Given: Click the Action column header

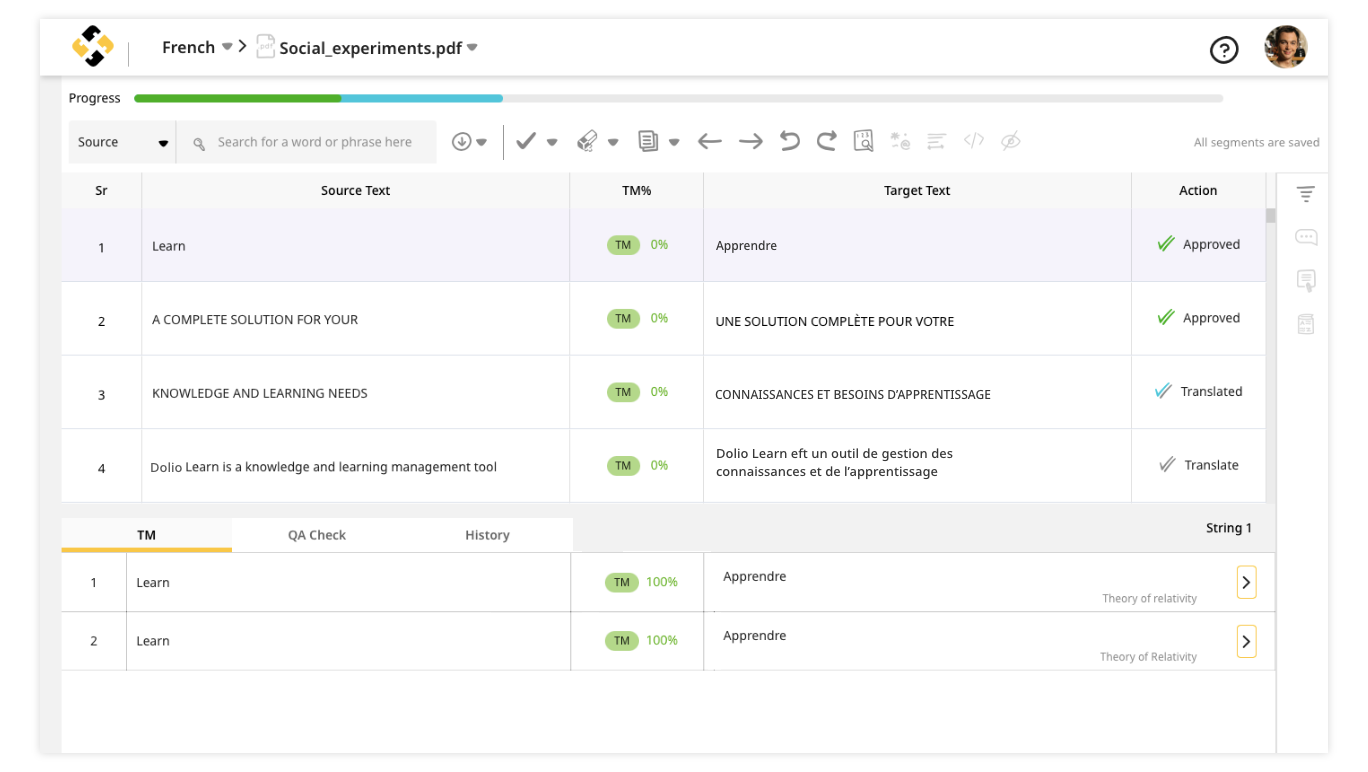Looking at the screenshot, I should point(1198,190).
